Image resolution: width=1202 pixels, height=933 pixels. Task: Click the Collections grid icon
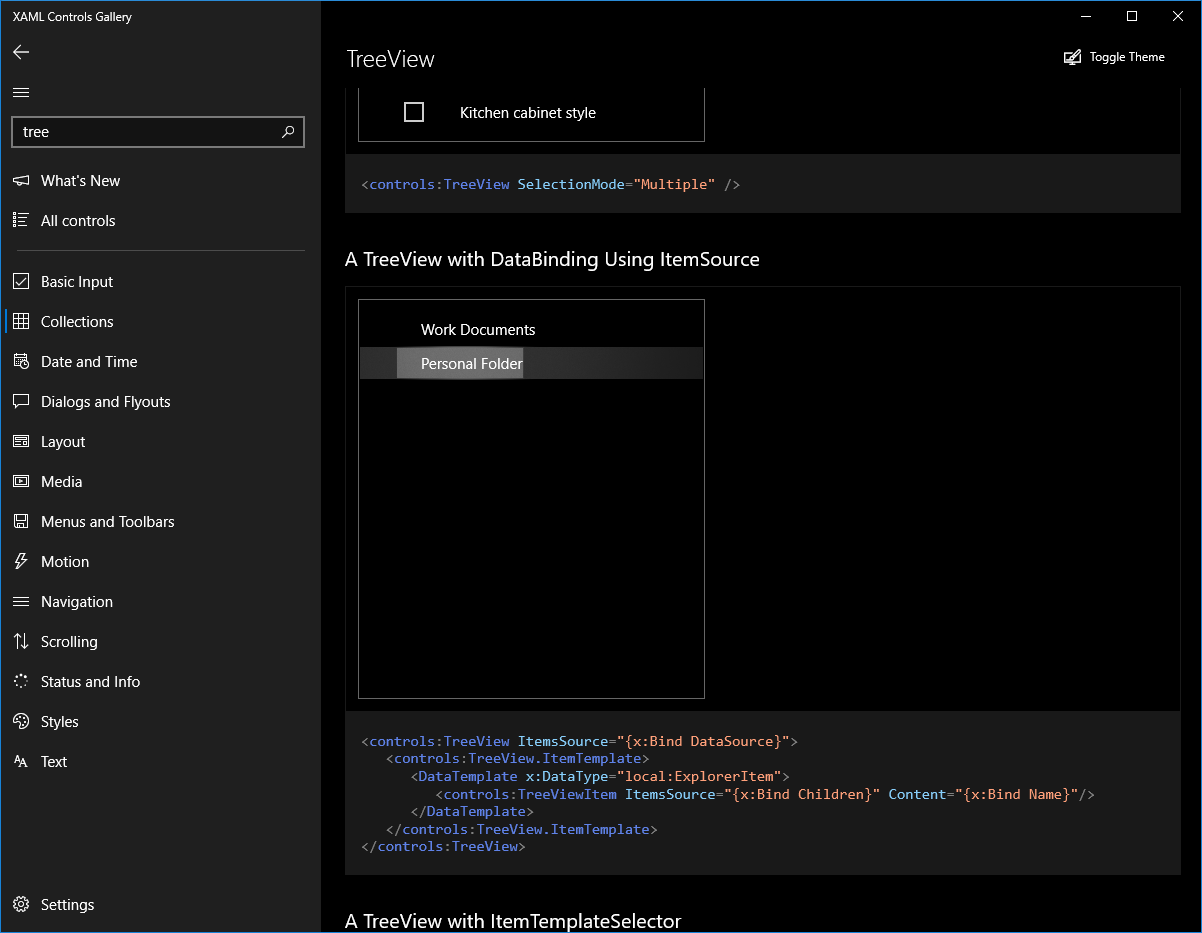click(x=21, y=321)
